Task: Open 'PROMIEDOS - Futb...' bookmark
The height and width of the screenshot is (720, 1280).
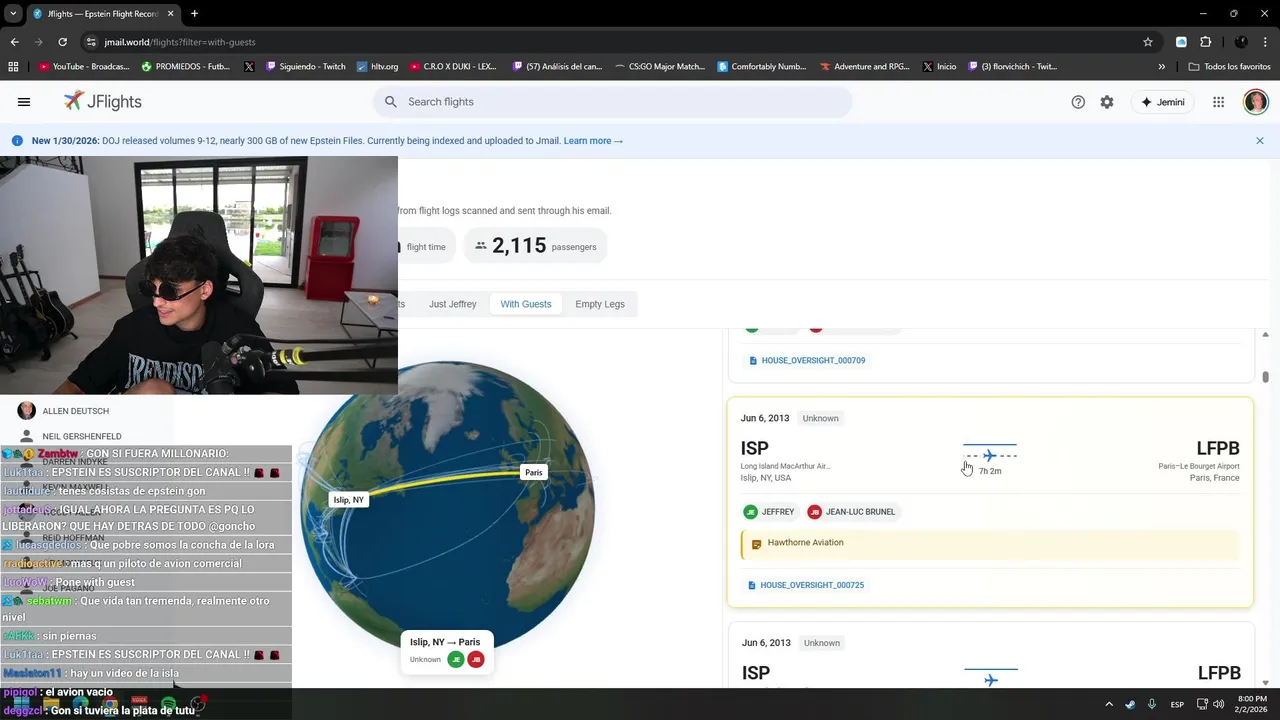Action: [x=186, y=67]
